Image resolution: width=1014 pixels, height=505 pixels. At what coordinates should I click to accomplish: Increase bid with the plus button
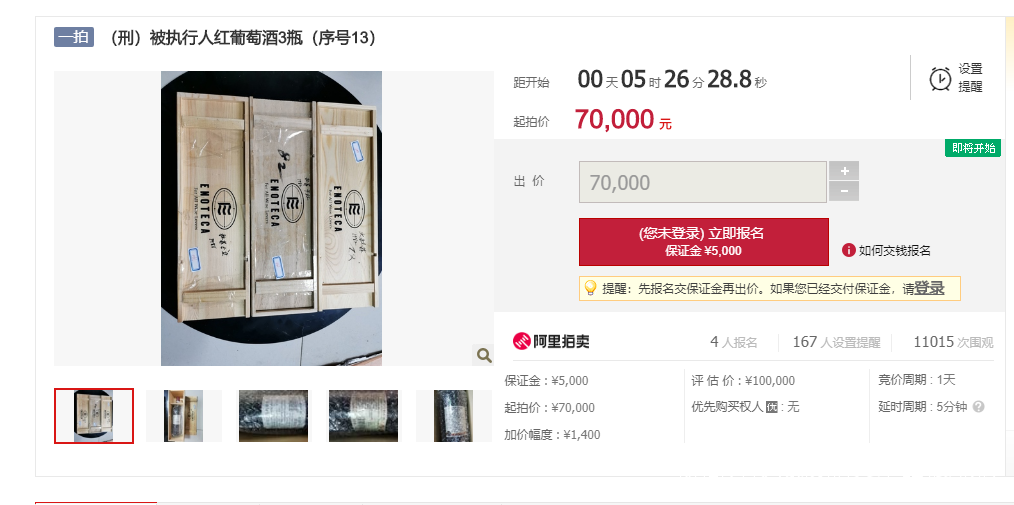(845, 171)
